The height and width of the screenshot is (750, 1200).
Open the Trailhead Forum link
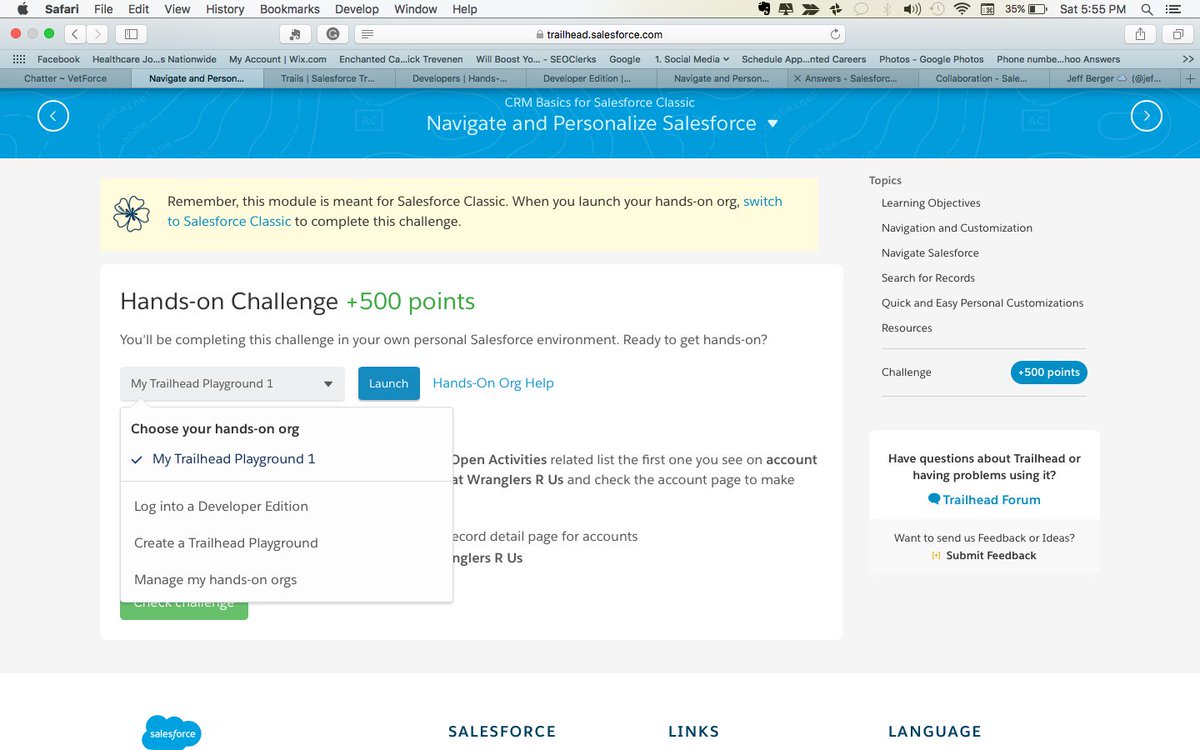pos(984,500)
